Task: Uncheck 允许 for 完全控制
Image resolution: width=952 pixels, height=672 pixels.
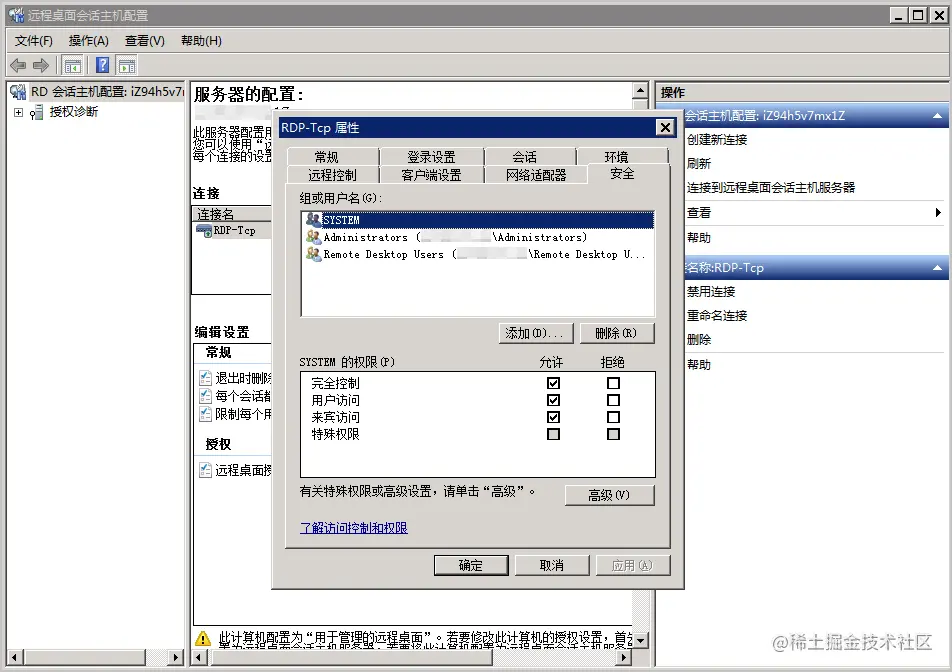Action: [x=553, y=382]
